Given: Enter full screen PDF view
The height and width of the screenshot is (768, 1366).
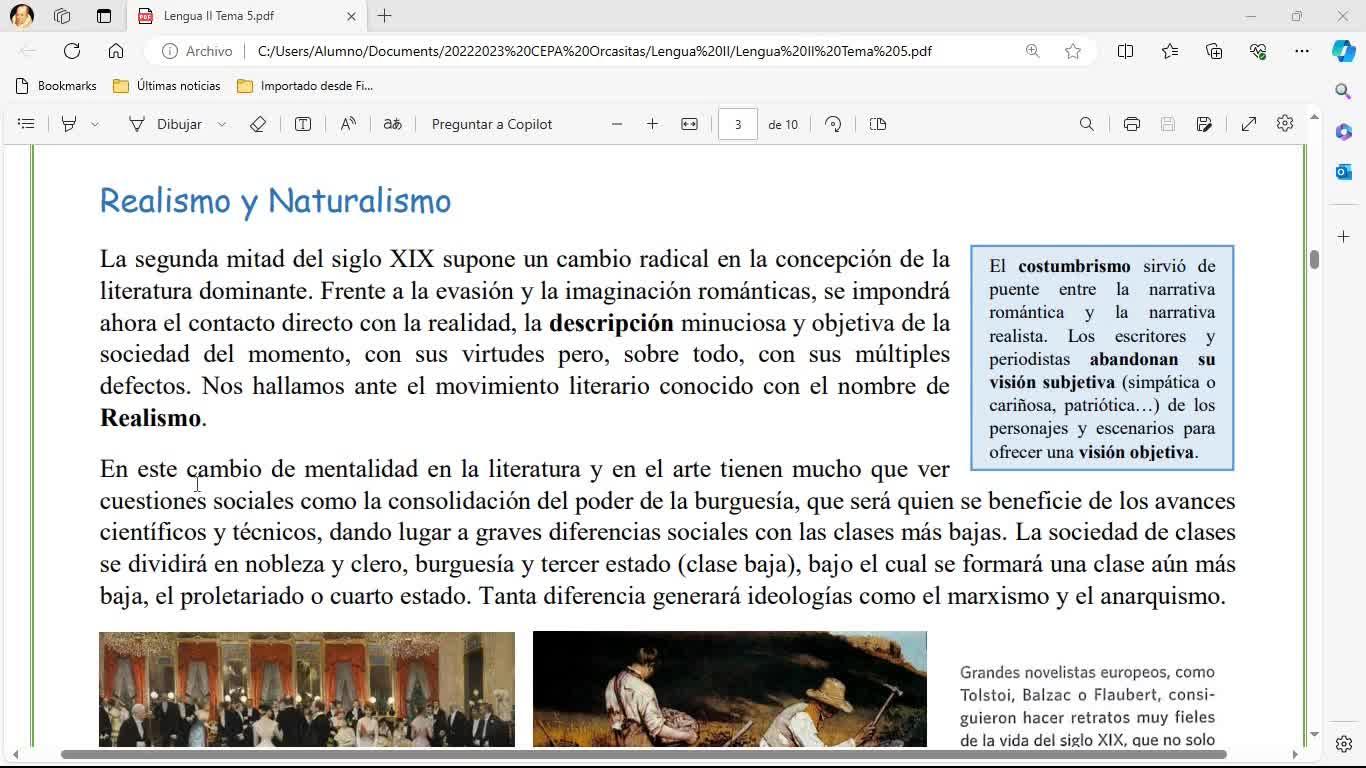Looking at the screenshot, I should click(1248, 124).
